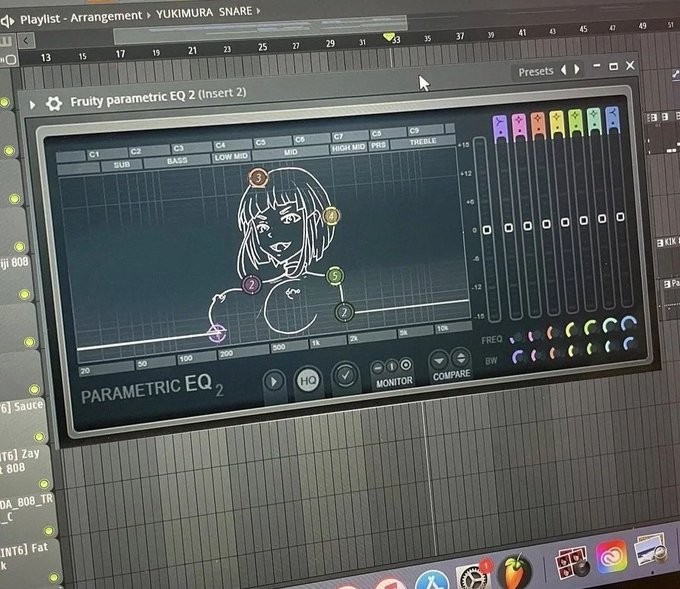
Task: Click the Playlist - Arrangement title
Action: click(81, 17)
